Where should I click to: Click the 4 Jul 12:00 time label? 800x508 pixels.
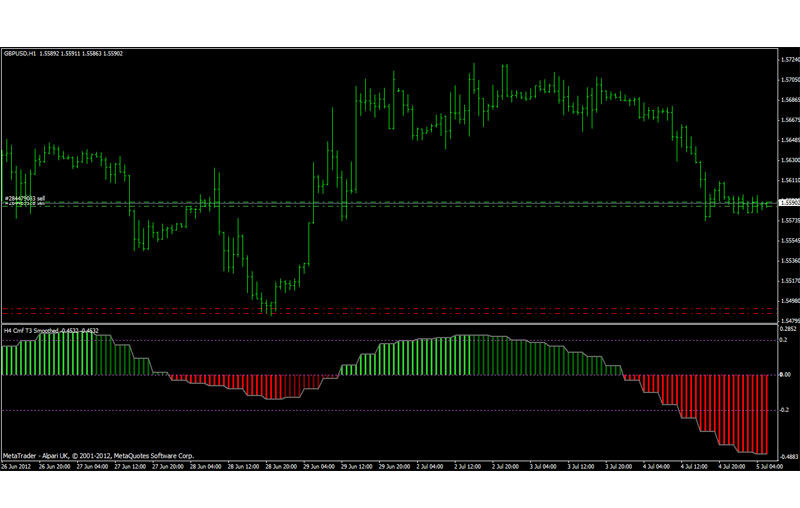pos(693,467)
